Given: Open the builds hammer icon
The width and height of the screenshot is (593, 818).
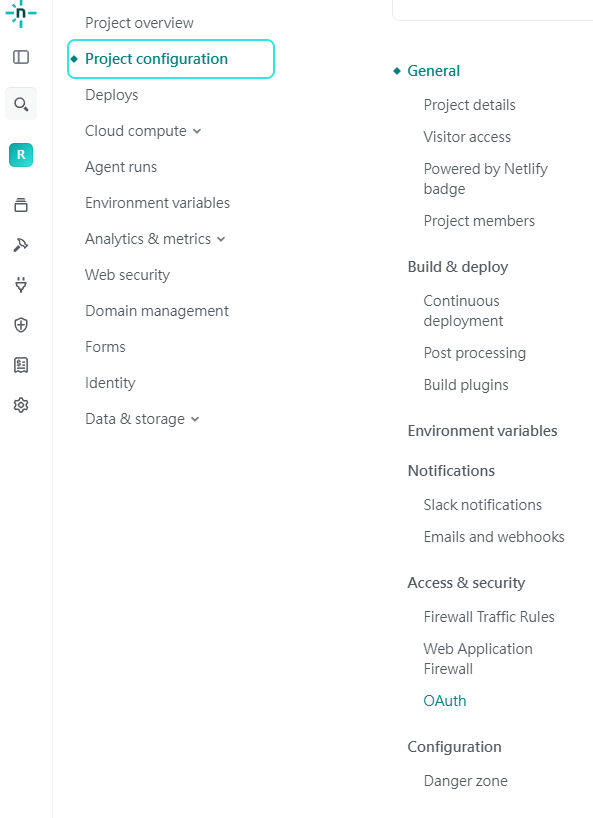Looking at the screenshot, I should click(21, 245).
